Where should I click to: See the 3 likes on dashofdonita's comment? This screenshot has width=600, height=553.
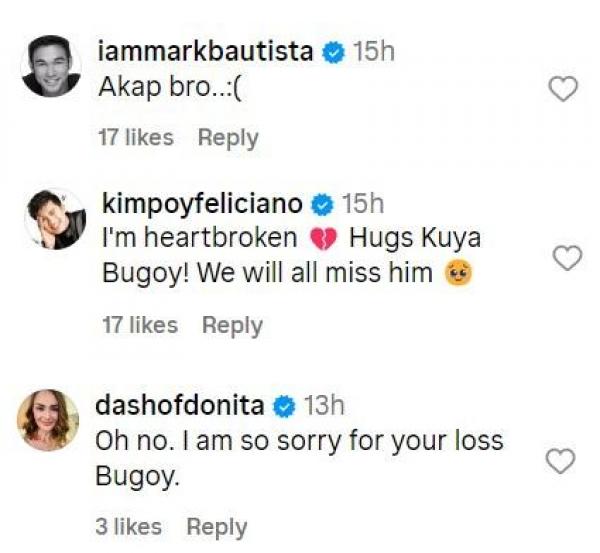point(130,526)
